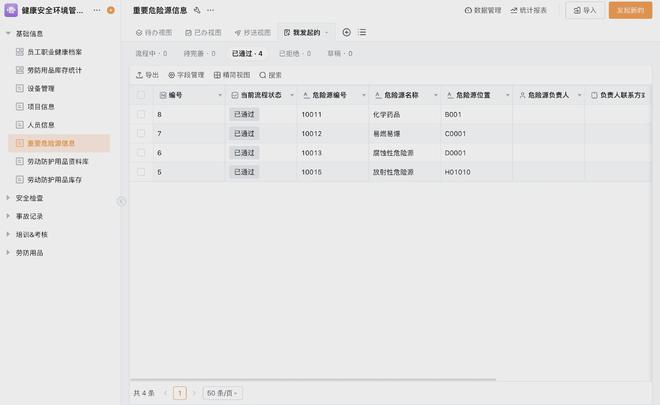Expand the 事故记录 group
660x405 pixels.
coord(8,216)
